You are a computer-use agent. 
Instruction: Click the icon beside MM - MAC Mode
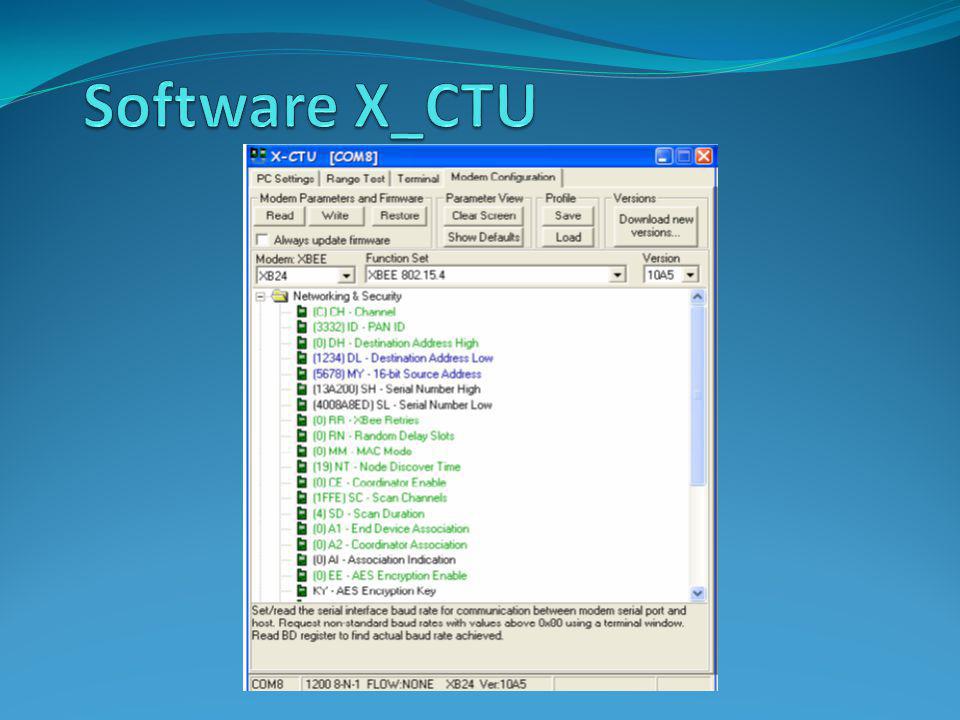tap(301, 451)
